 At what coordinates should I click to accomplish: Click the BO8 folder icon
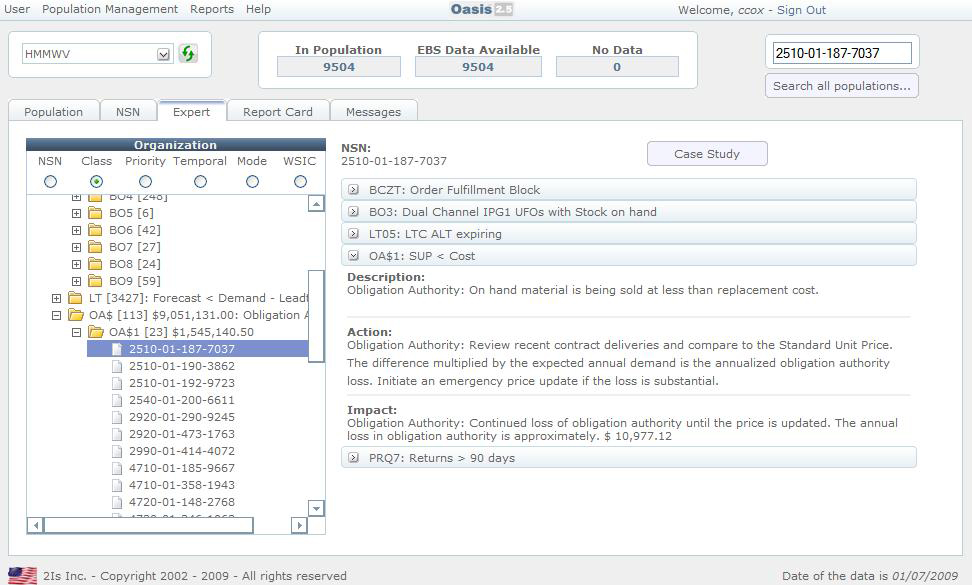point(95,264)
